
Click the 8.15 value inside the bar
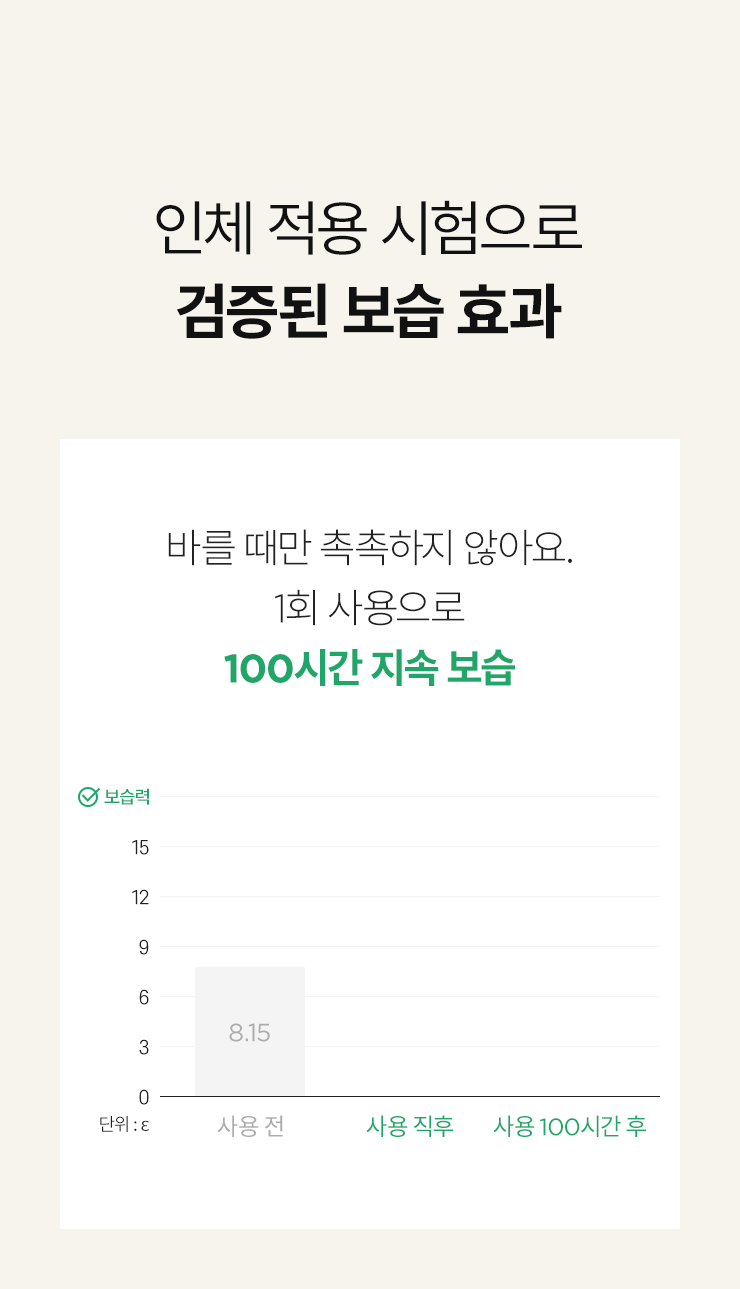pyautogui.click(x=250, y=1033)
